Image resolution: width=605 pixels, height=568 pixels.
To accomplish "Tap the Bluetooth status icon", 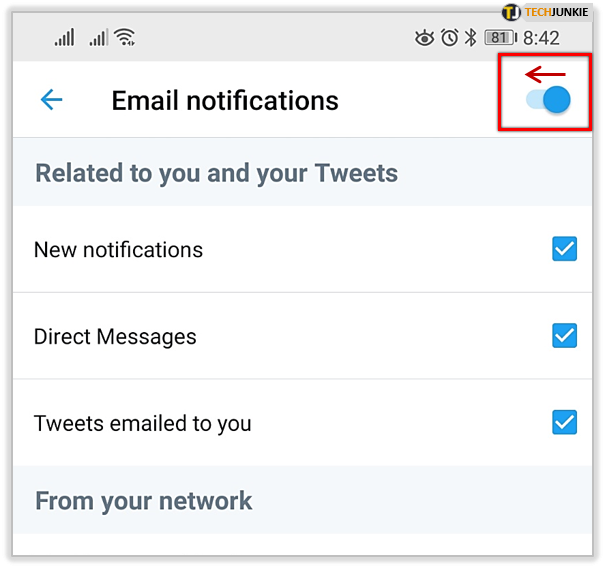I will coord(470,37).
